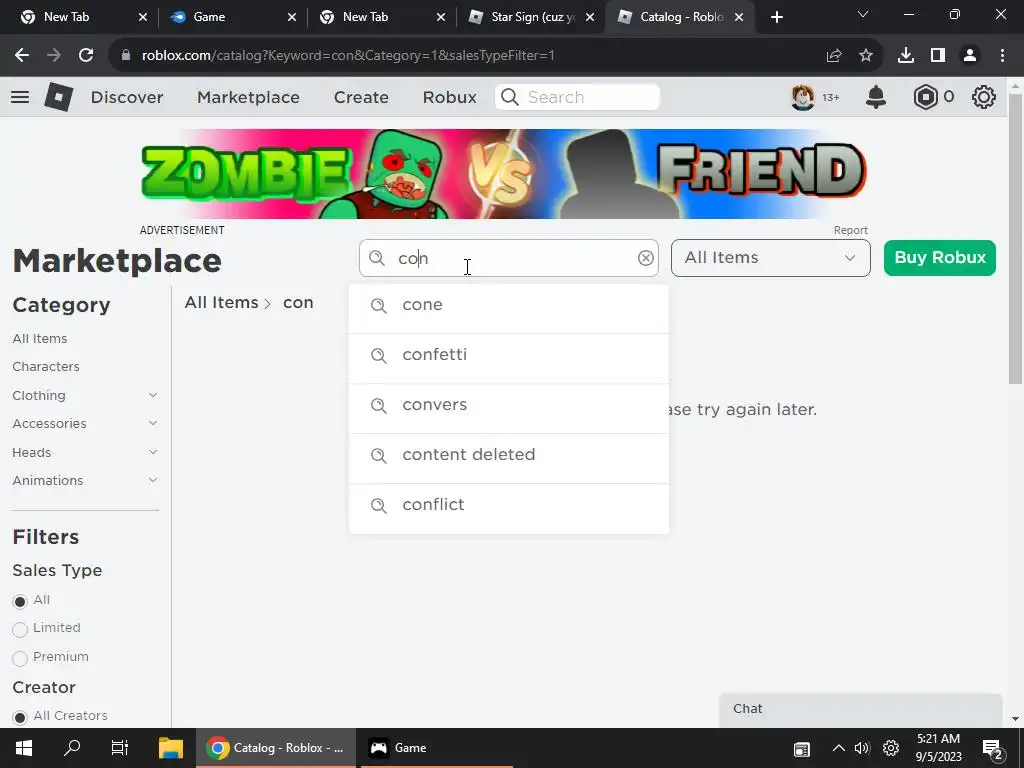
Task: Click the Roblox logo home icon
Action: pos(59,97)
